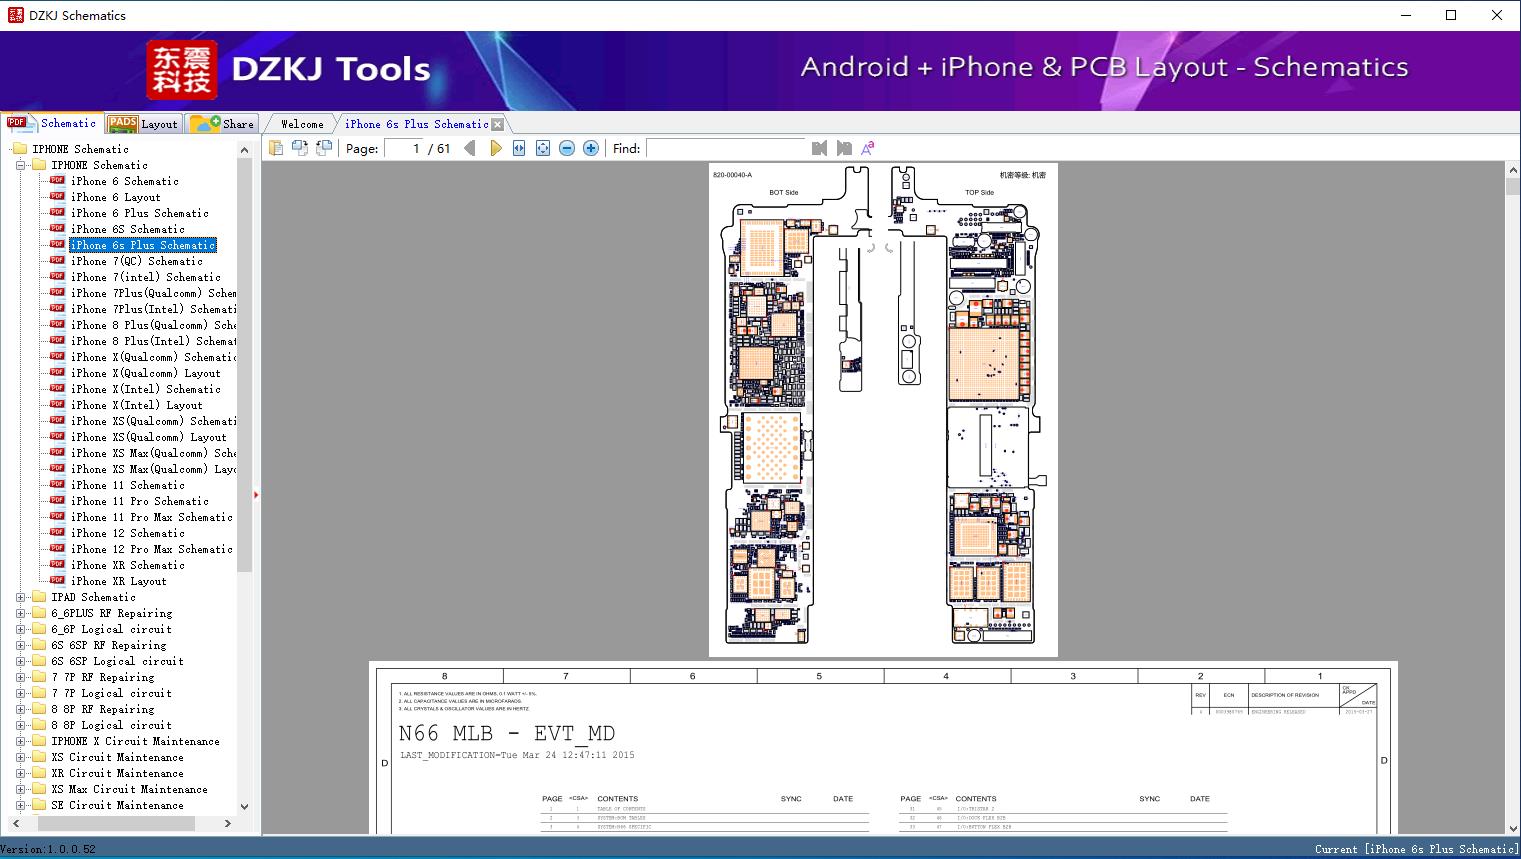Go to the next page
1521x859 pixels.
point(495,148)
